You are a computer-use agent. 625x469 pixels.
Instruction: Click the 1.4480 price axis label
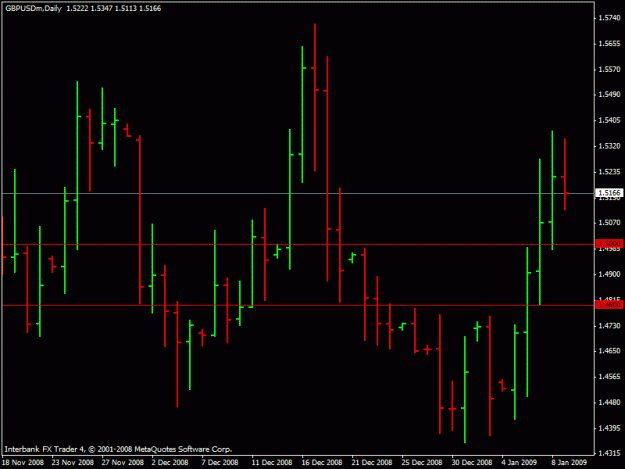coord(610,403)
